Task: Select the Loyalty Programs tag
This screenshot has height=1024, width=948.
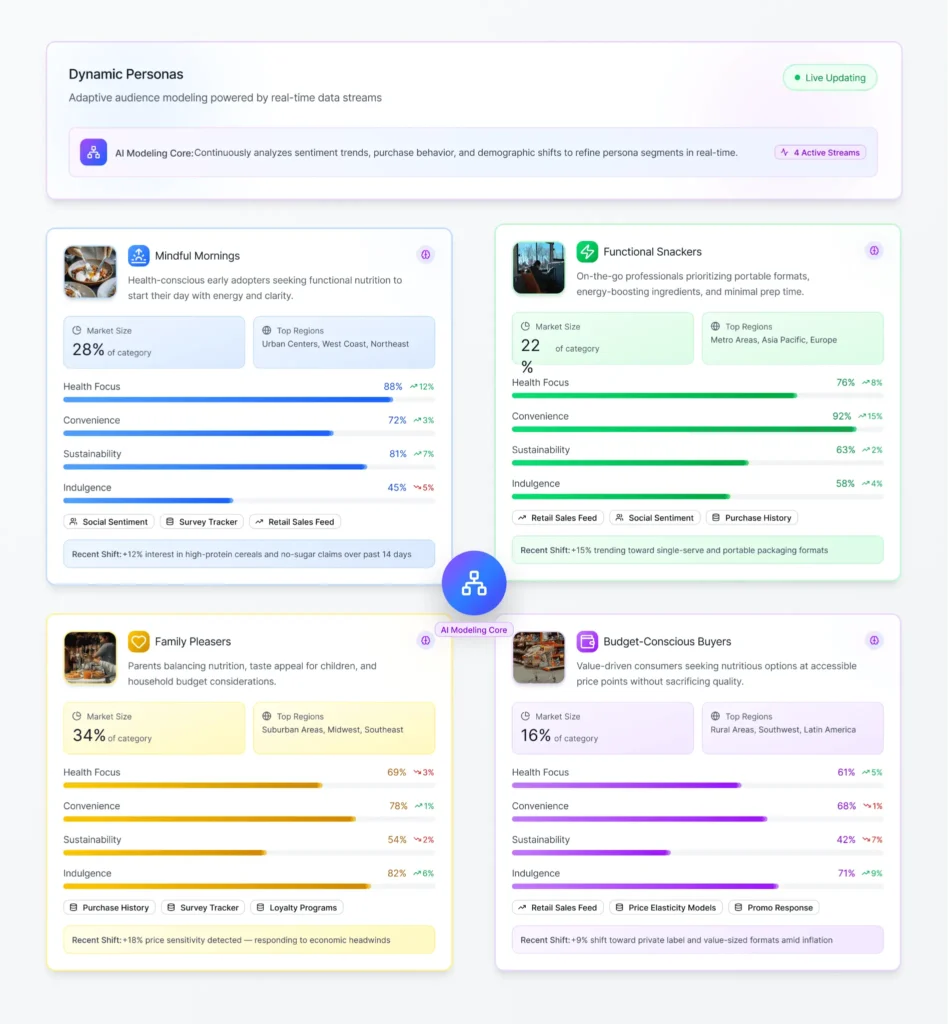Action: (x=297, y=908)
